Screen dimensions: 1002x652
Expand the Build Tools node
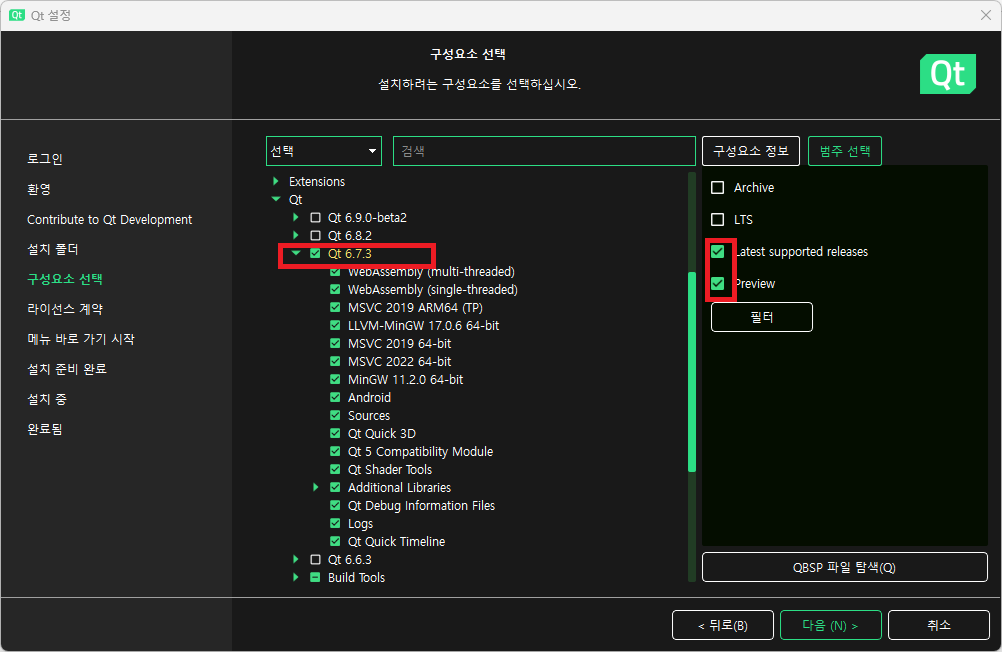(296, 577)
